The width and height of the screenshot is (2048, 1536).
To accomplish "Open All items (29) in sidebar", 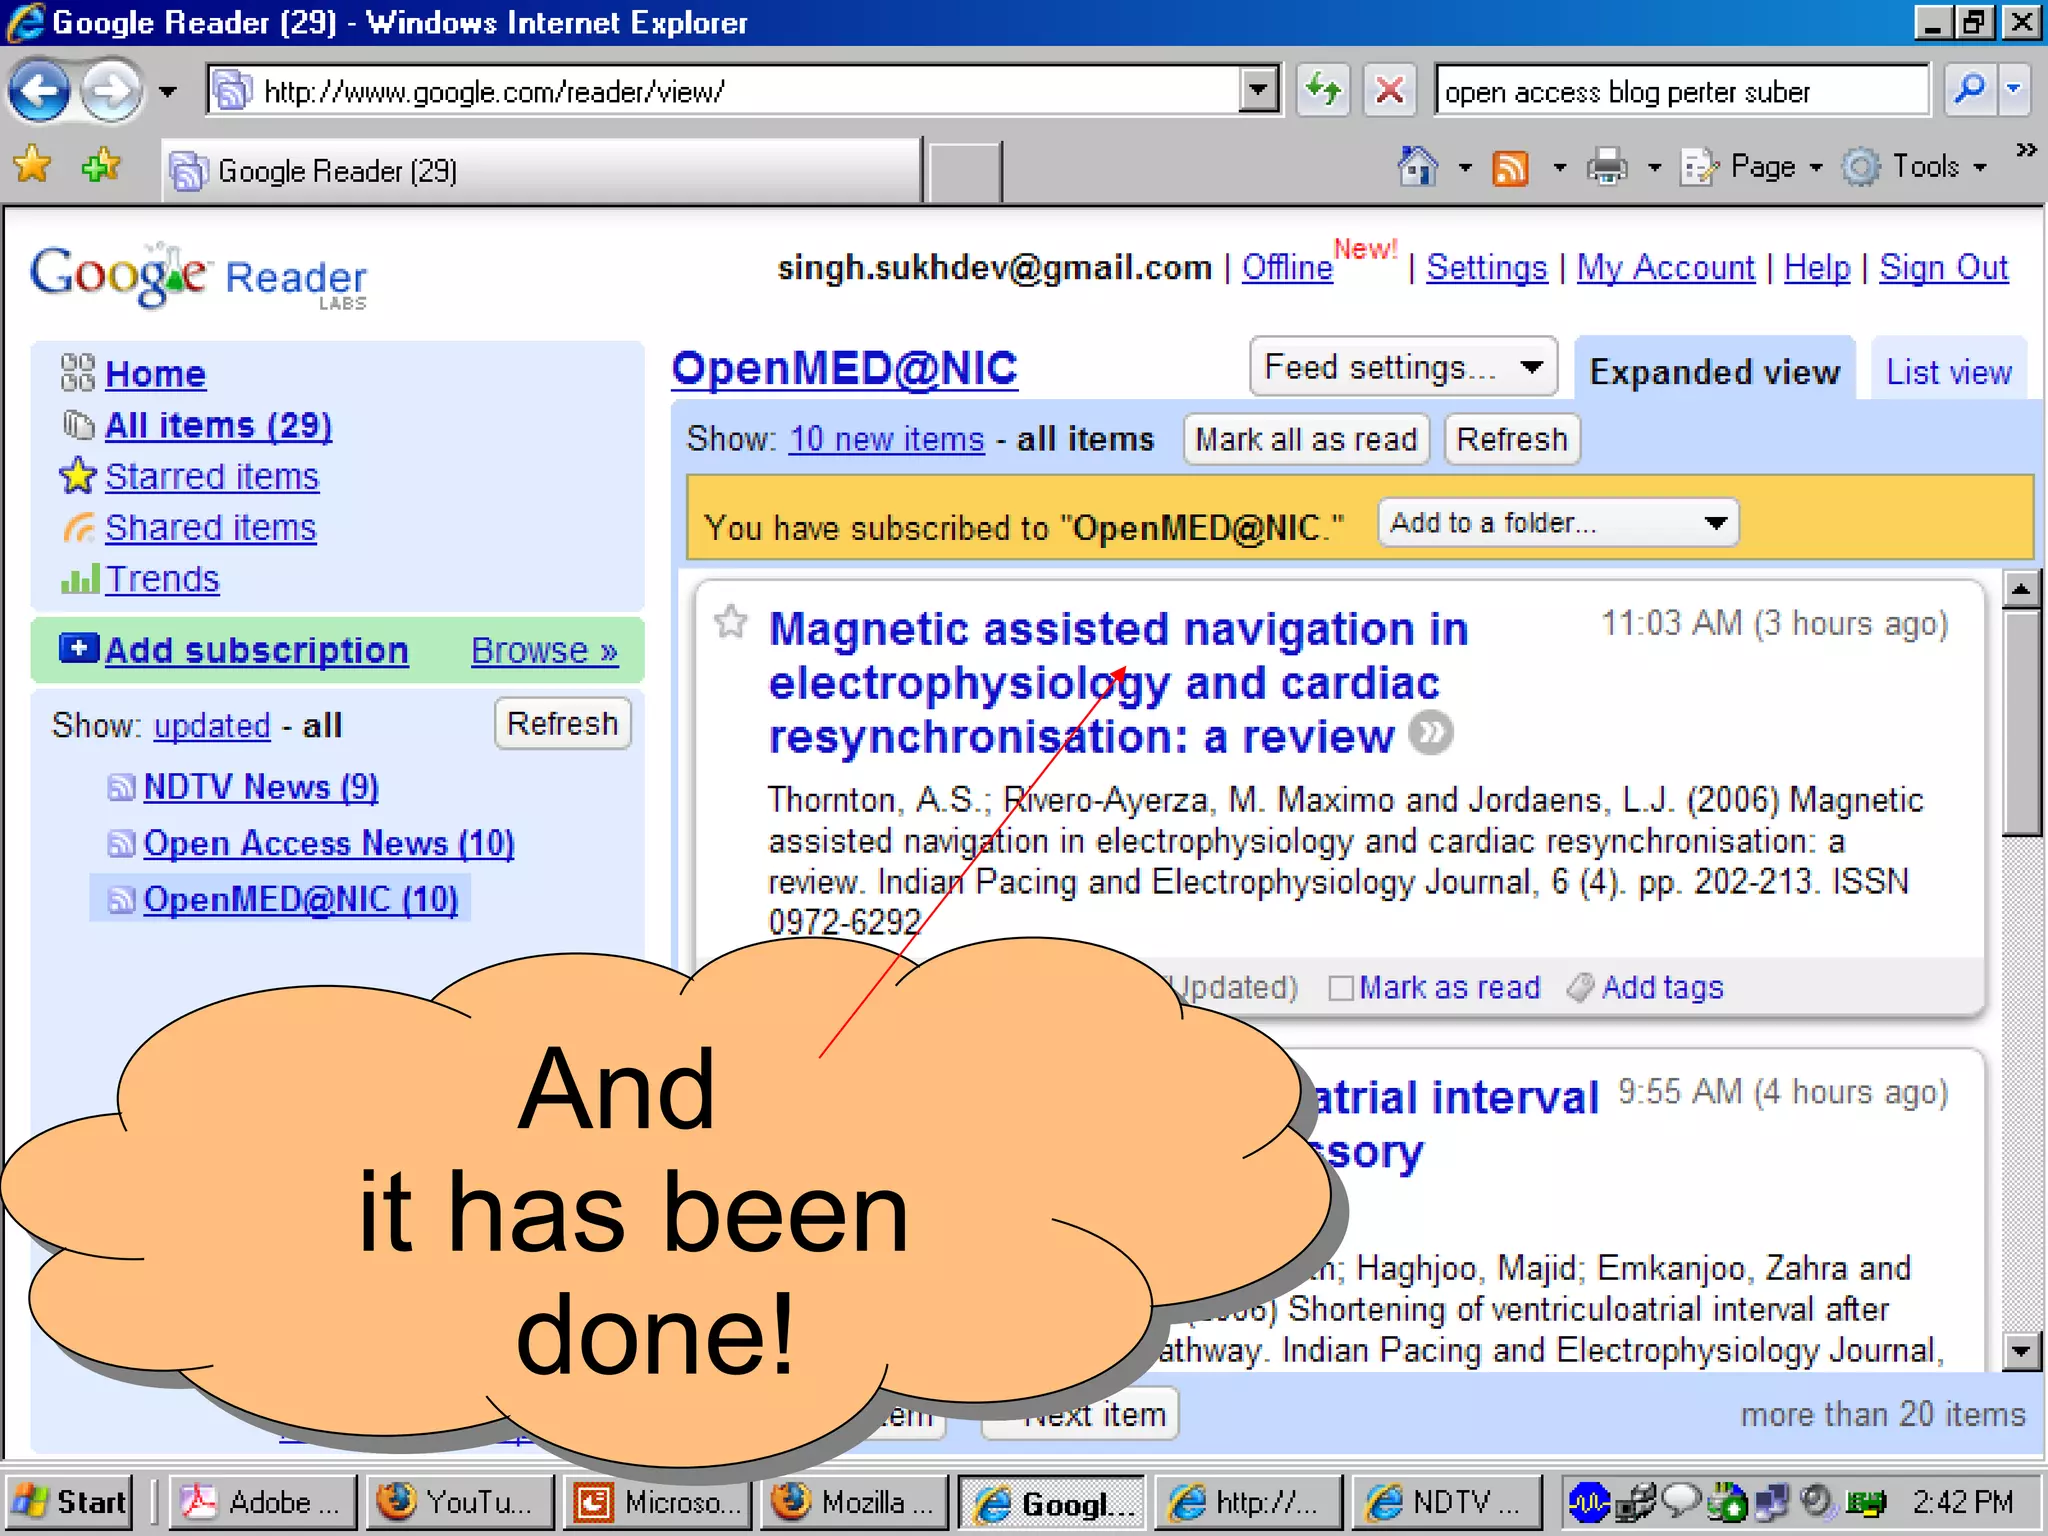I will tap(218, 425).
